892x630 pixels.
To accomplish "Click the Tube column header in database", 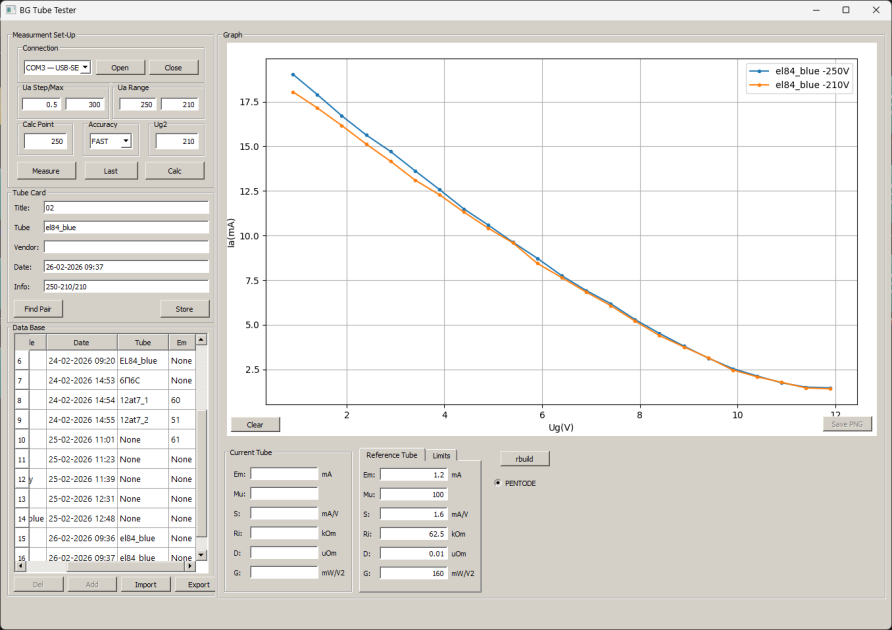I will click(x=143, y=342).
